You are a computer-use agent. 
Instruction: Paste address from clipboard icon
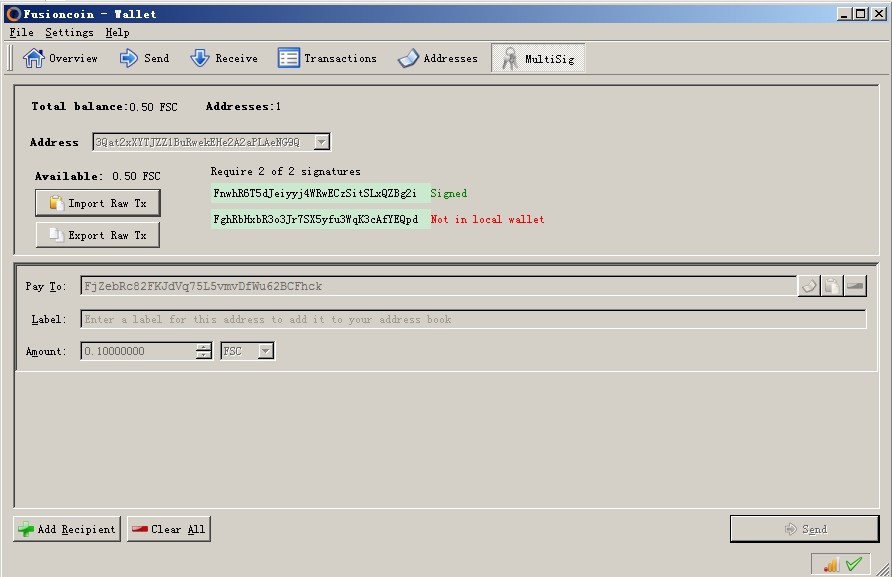click(x=832, y=286)
